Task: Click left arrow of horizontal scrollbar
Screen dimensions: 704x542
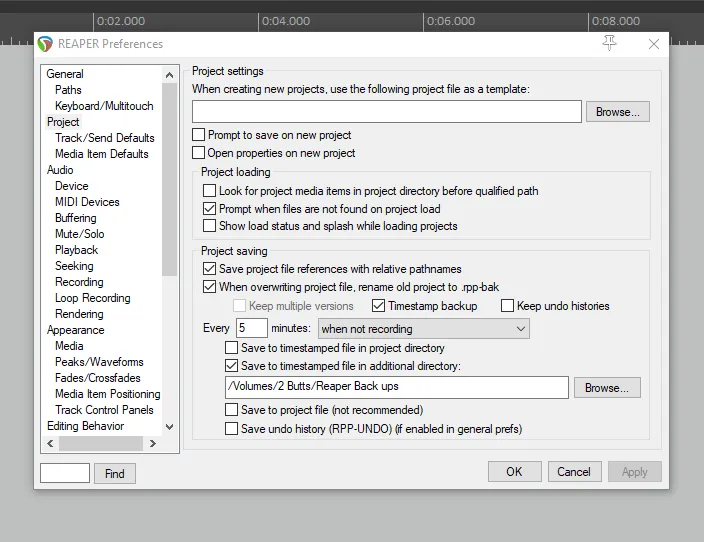Action: (50, 444)
